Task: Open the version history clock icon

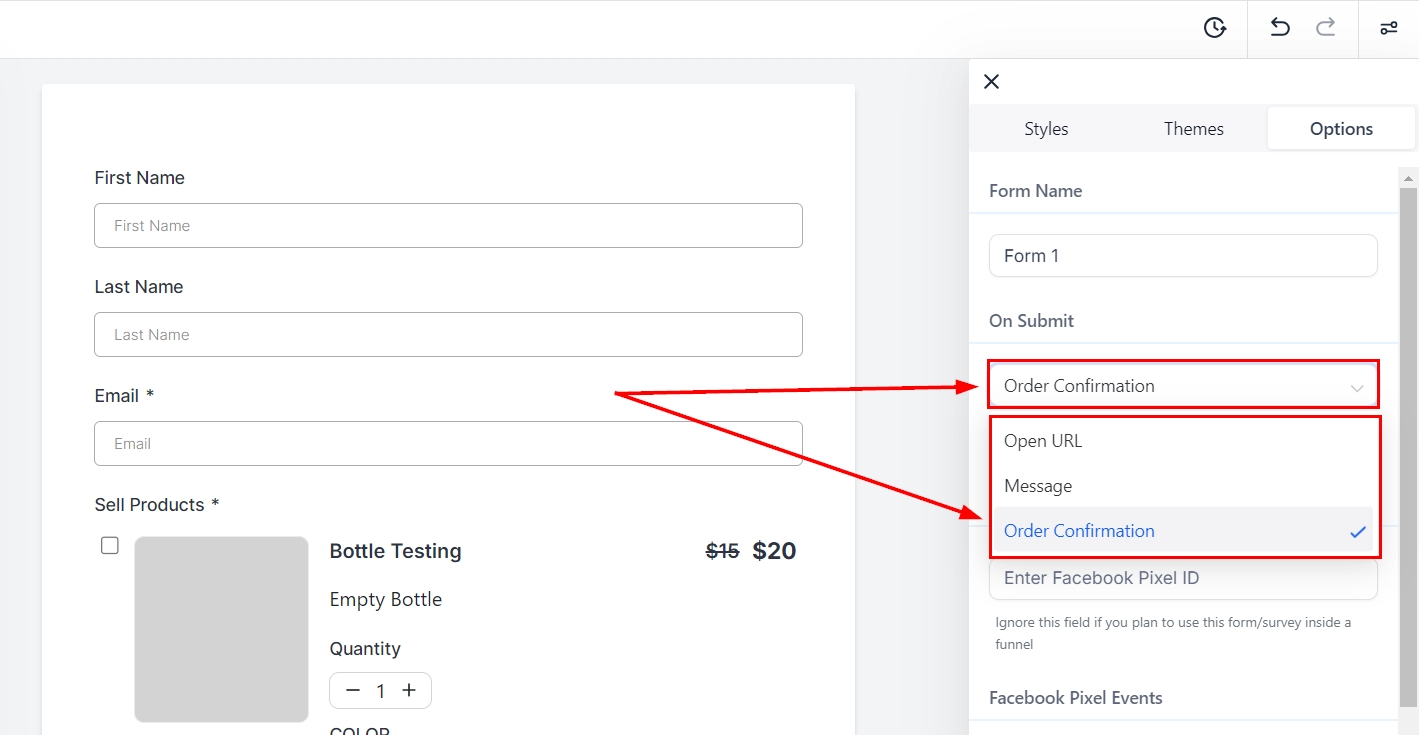Action: (1215, 28)
